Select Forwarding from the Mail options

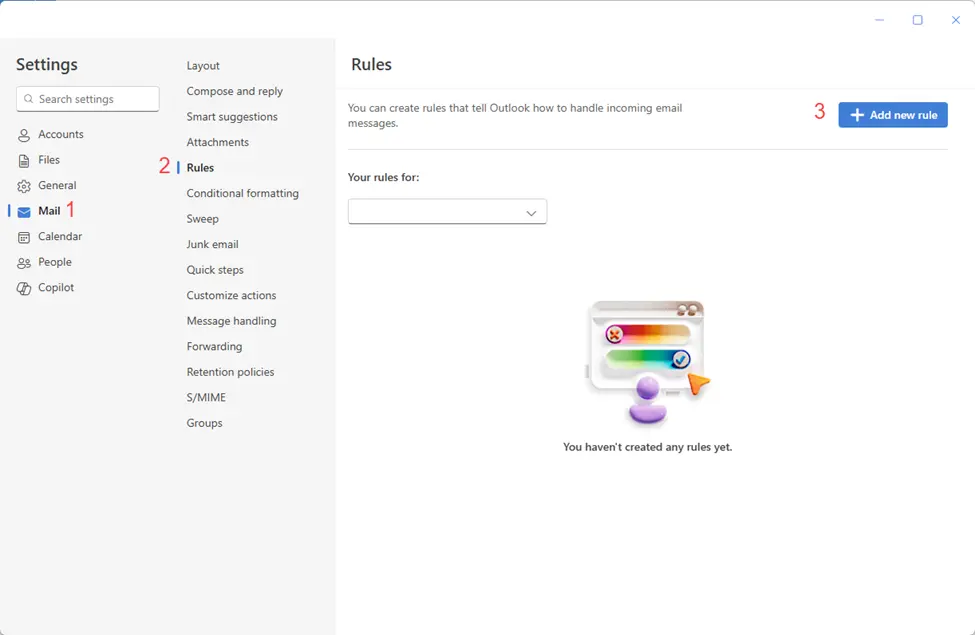click(x=215, y=346)
